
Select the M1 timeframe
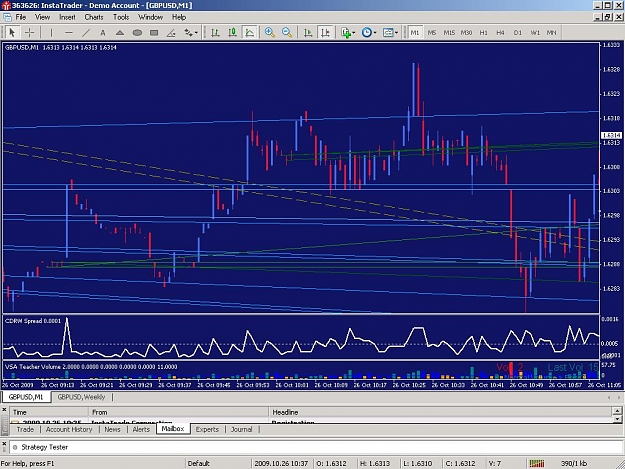pyautogui.click(x=415, y=33)
